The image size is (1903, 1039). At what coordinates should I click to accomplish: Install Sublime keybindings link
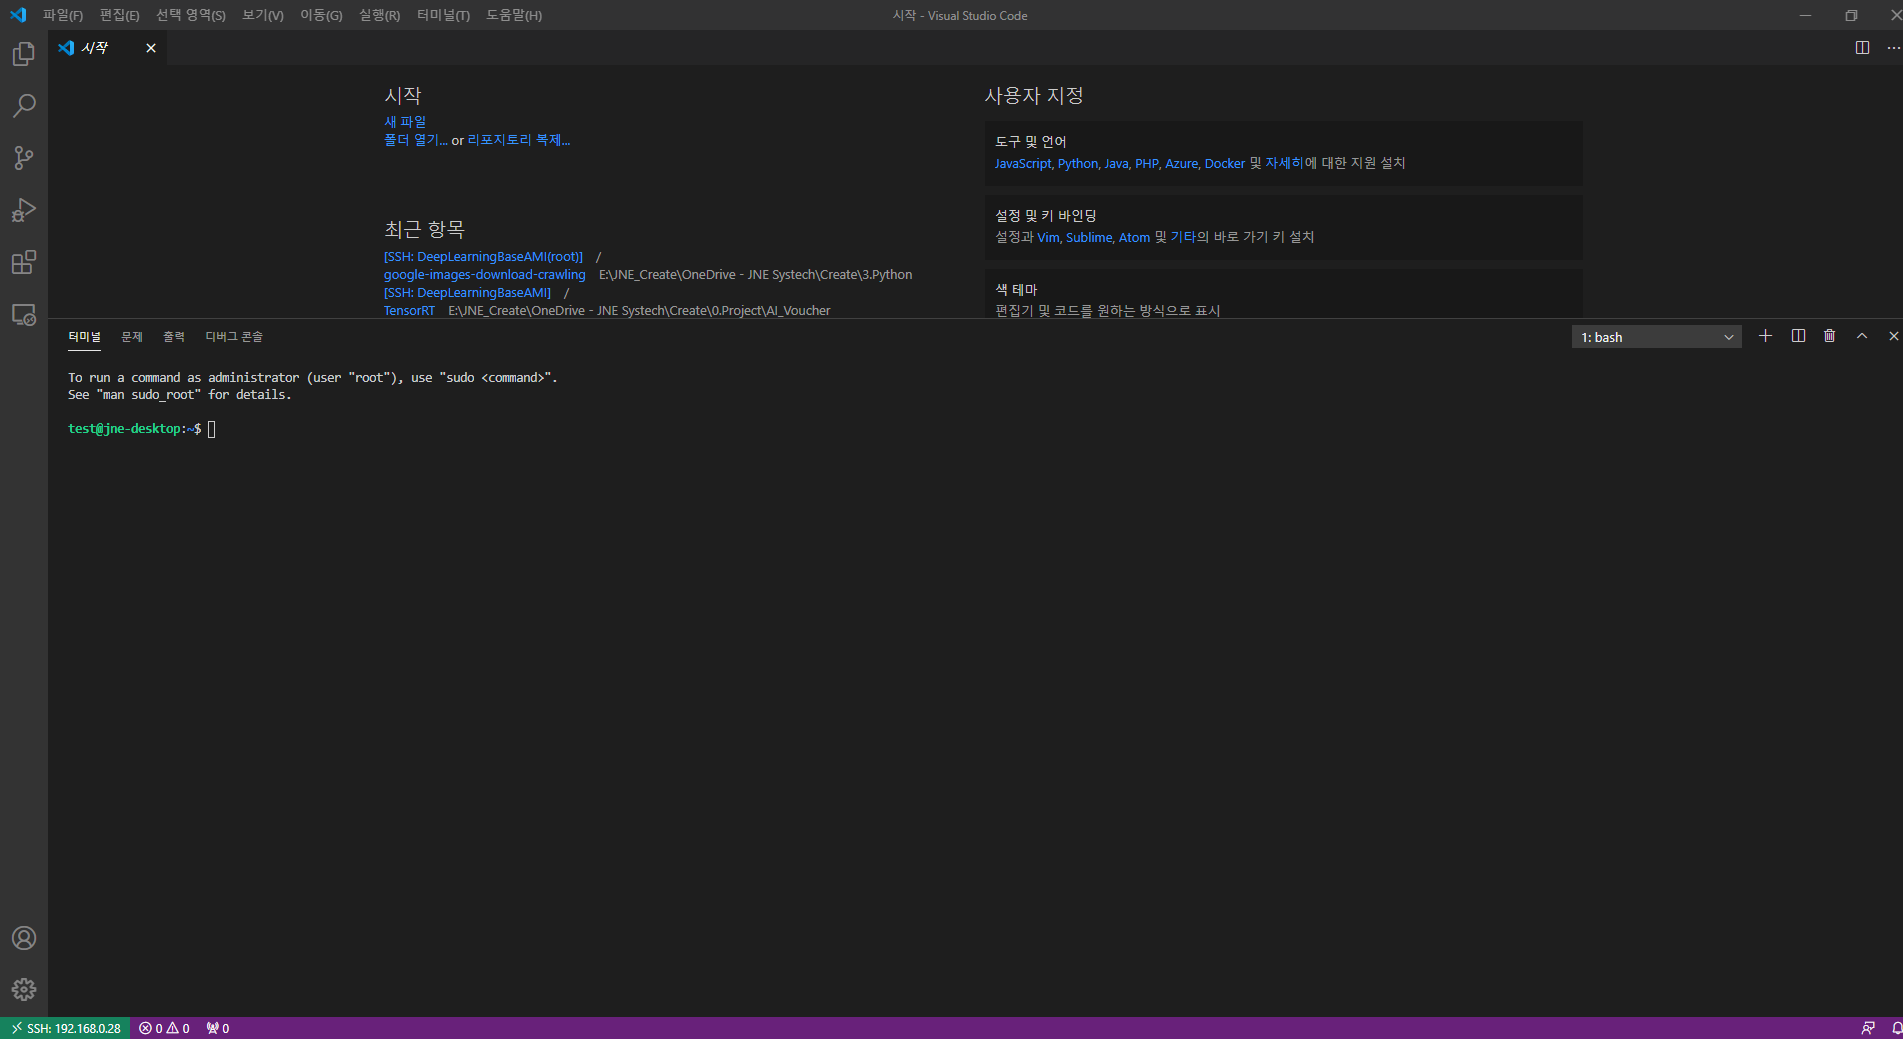tap(1089, 238)
